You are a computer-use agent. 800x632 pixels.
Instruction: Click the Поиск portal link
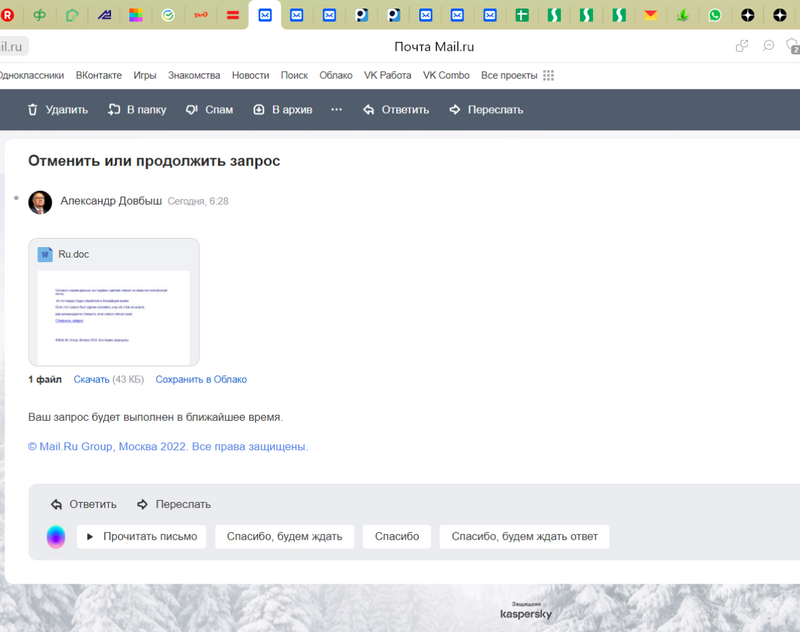294,75
